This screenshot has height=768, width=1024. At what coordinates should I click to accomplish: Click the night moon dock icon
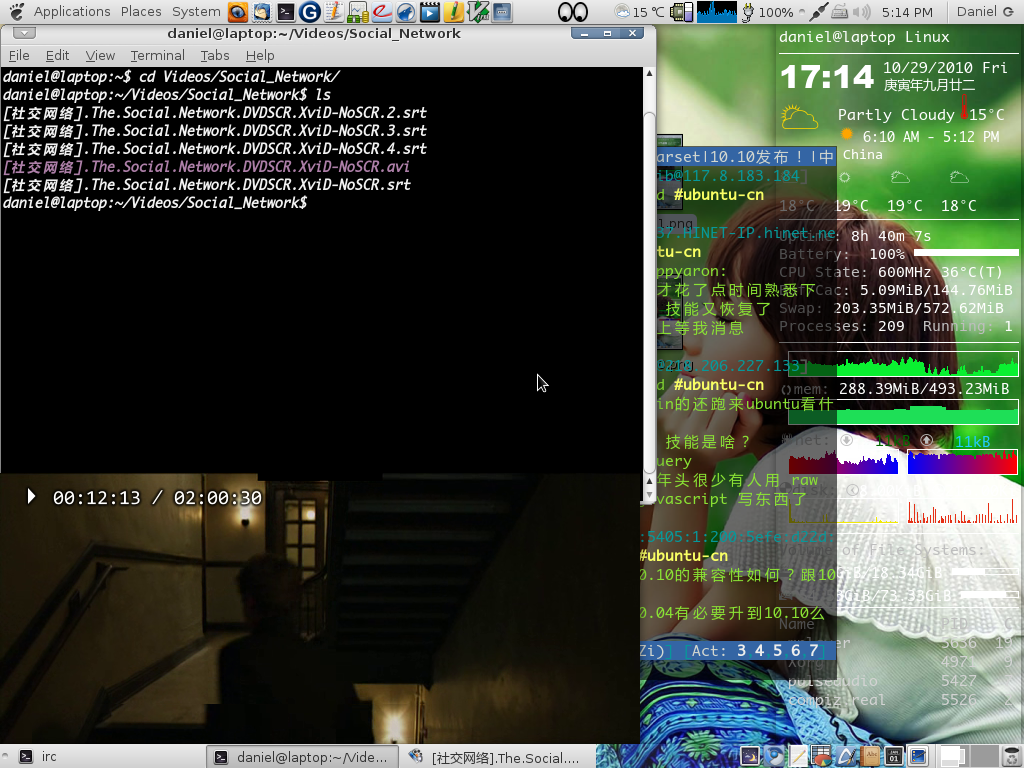750,756
